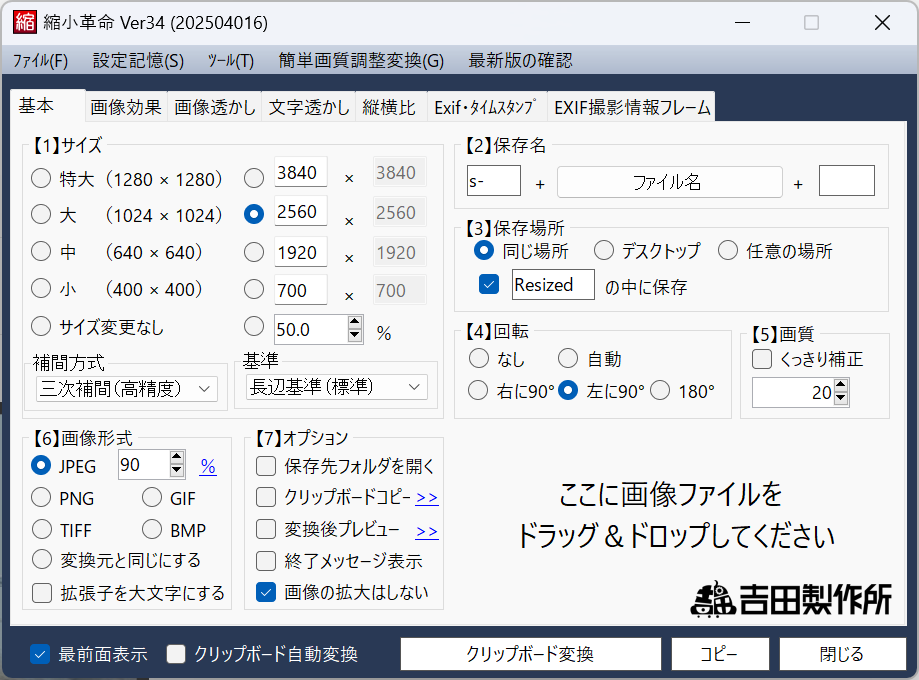Click the クリップボード変換 button
The image size is (919, 680).
click(x=530, y=655)
